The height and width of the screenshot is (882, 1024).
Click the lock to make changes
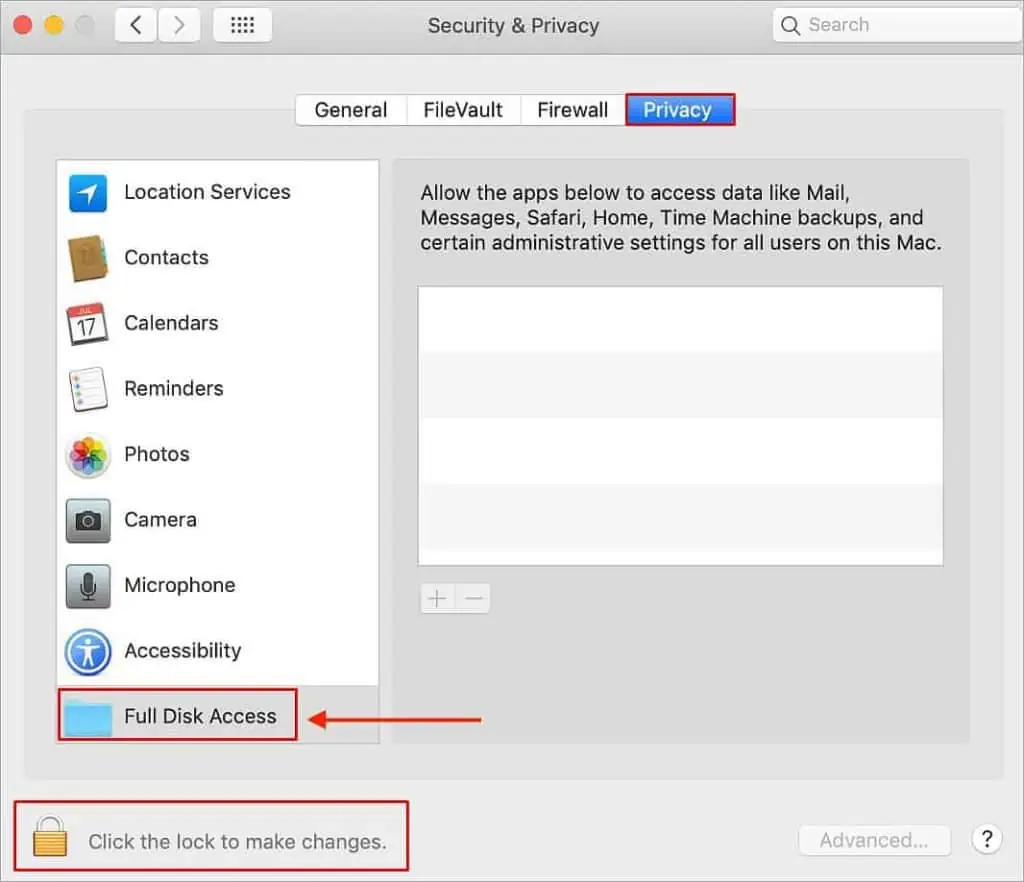49,840
